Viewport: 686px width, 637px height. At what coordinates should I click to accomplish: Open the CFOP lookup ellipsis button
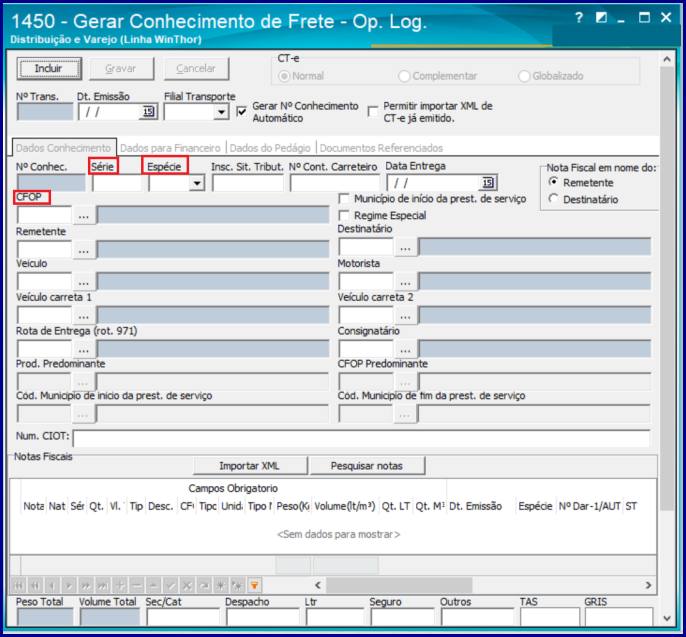[x=84, y=216]
